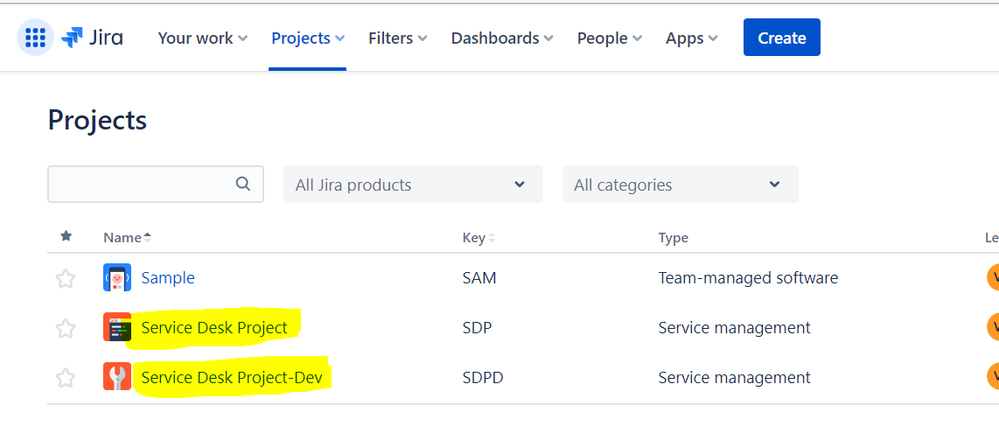999x447 pixels.
Task: Open the app switcher grid icon
Action: (x=35, y=38)
